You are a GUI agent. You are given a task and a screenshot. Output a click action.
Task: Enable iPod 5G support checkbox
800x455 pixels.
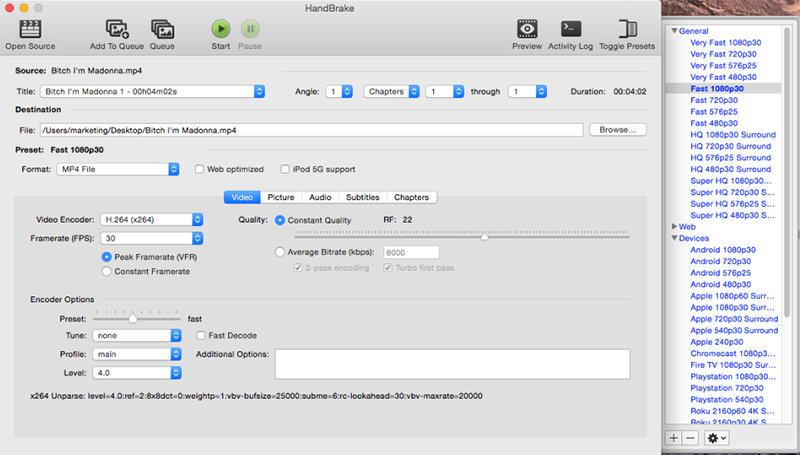pyautogui.click(x=285, y=169)
